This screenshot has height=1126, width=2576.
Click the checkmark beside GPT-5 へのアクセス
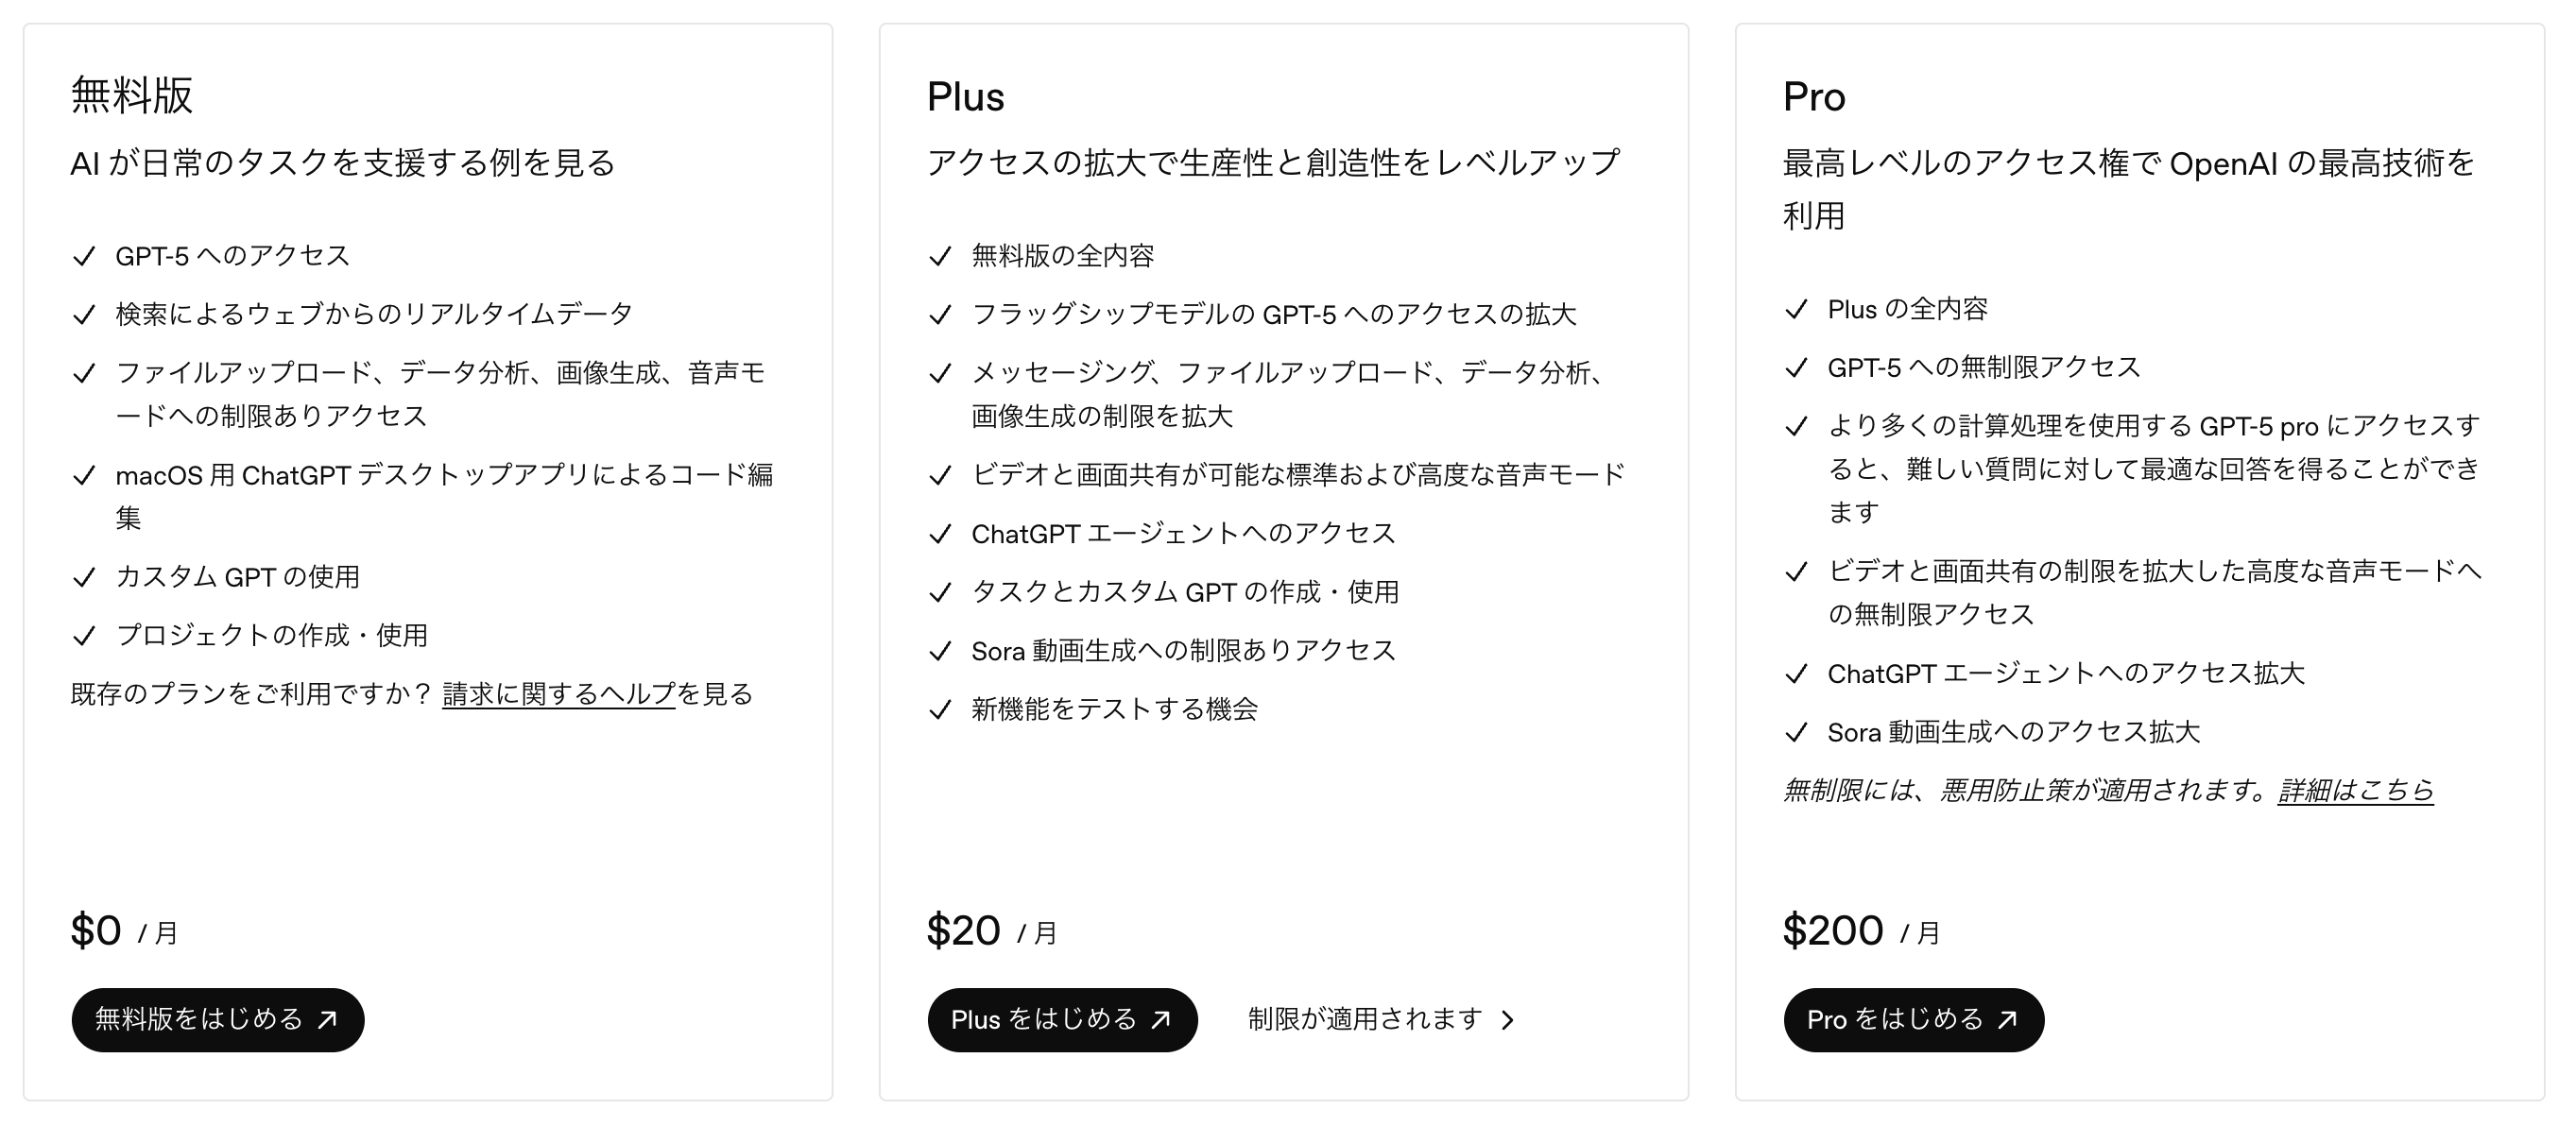[85, 257]
